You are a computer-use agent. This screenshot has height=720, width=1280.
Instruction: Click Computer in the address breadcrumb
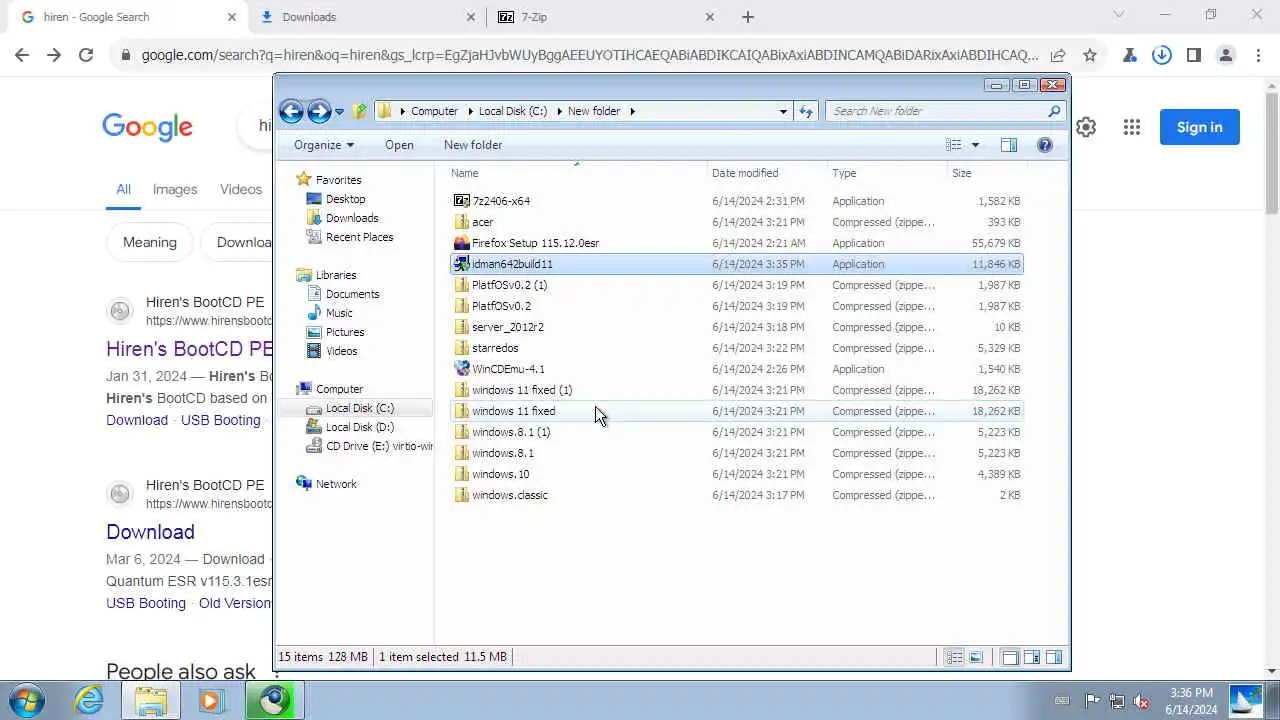[434, 111]
